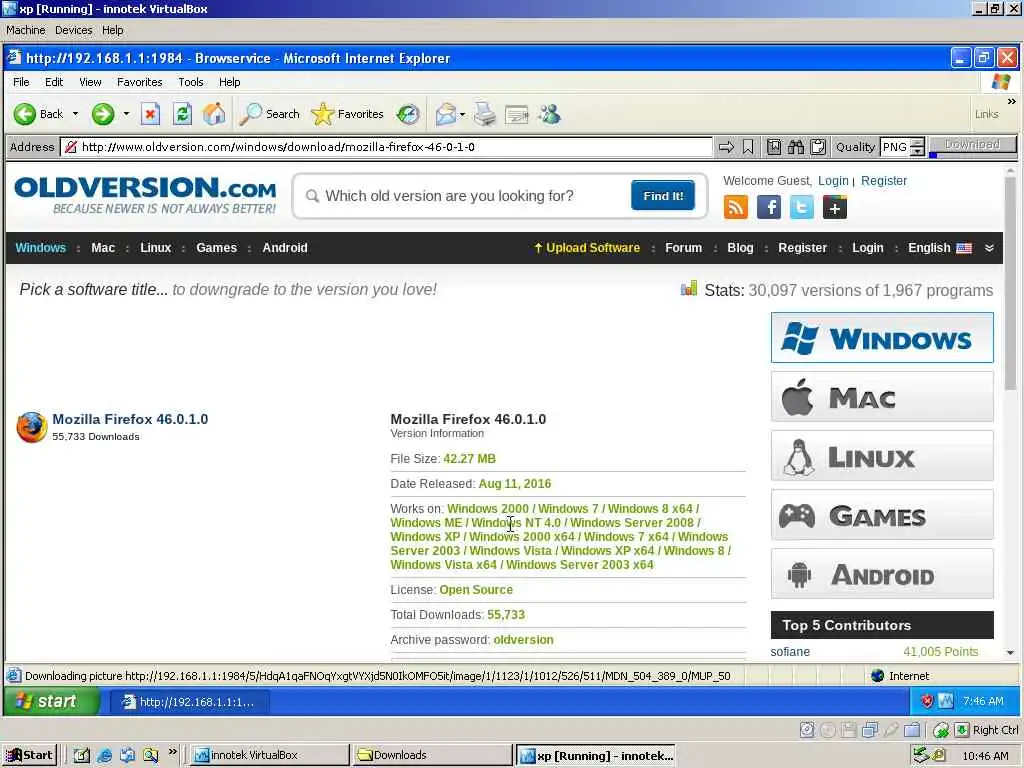Image resolution: width=1024 pixels, height=768 pixels.
Task: Select the Android tab in navigation
Action: [x=285, y=248]
